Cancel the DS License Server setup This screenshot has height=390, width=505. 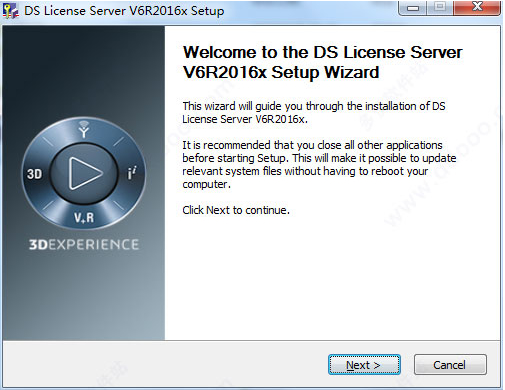pos(450,365)
